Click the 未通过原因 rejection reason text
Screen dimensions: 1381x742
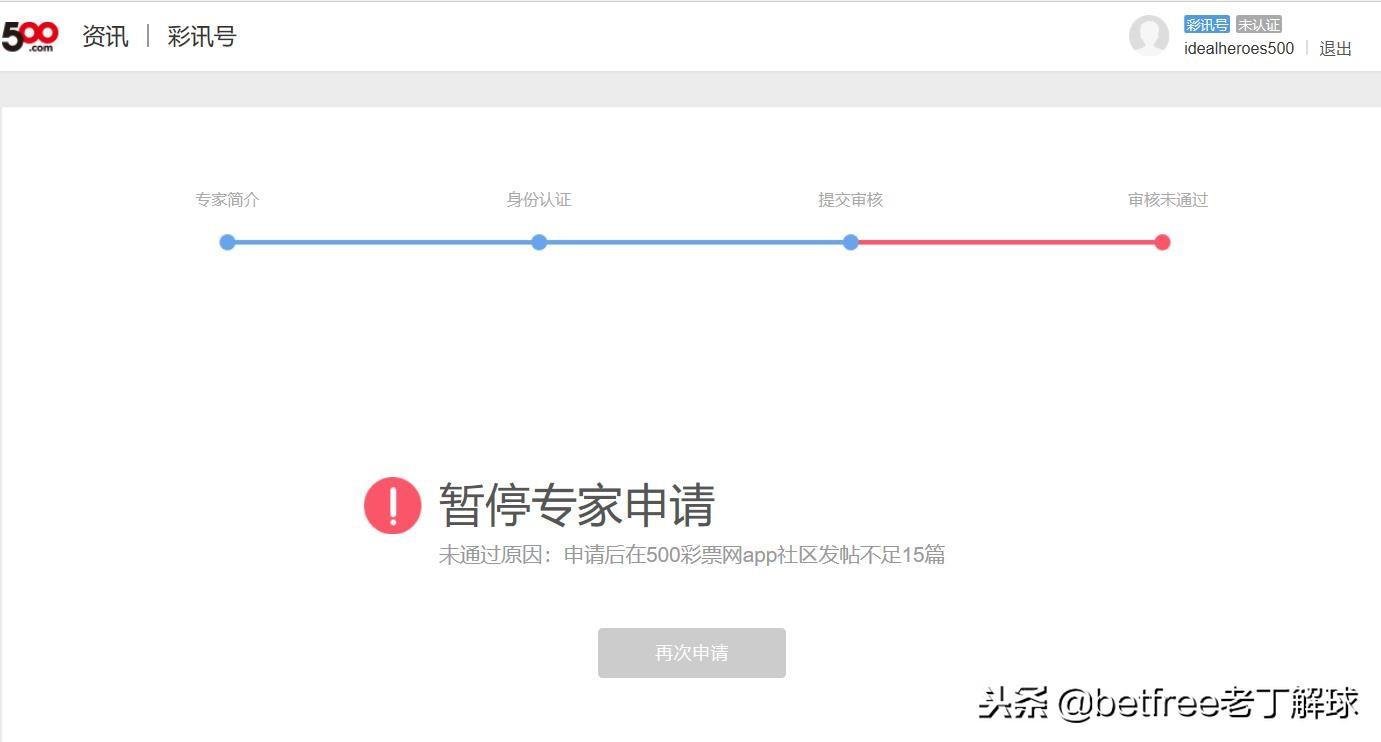click(691, 555)
